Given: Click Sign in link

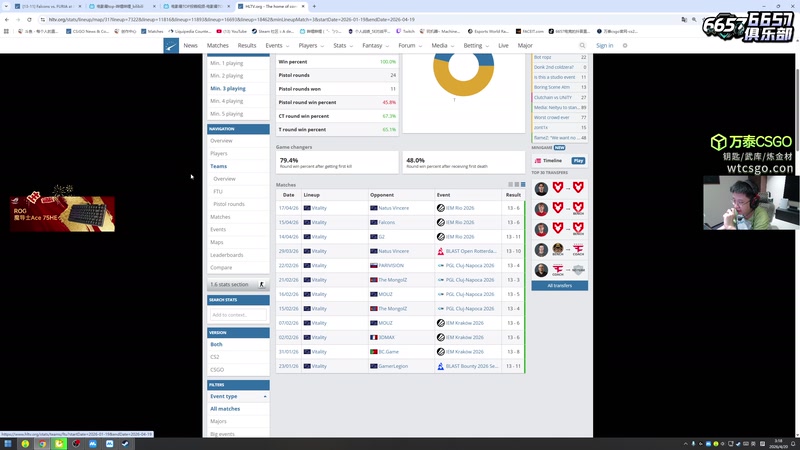Looking at the screenshot, I should pos(604,46).
